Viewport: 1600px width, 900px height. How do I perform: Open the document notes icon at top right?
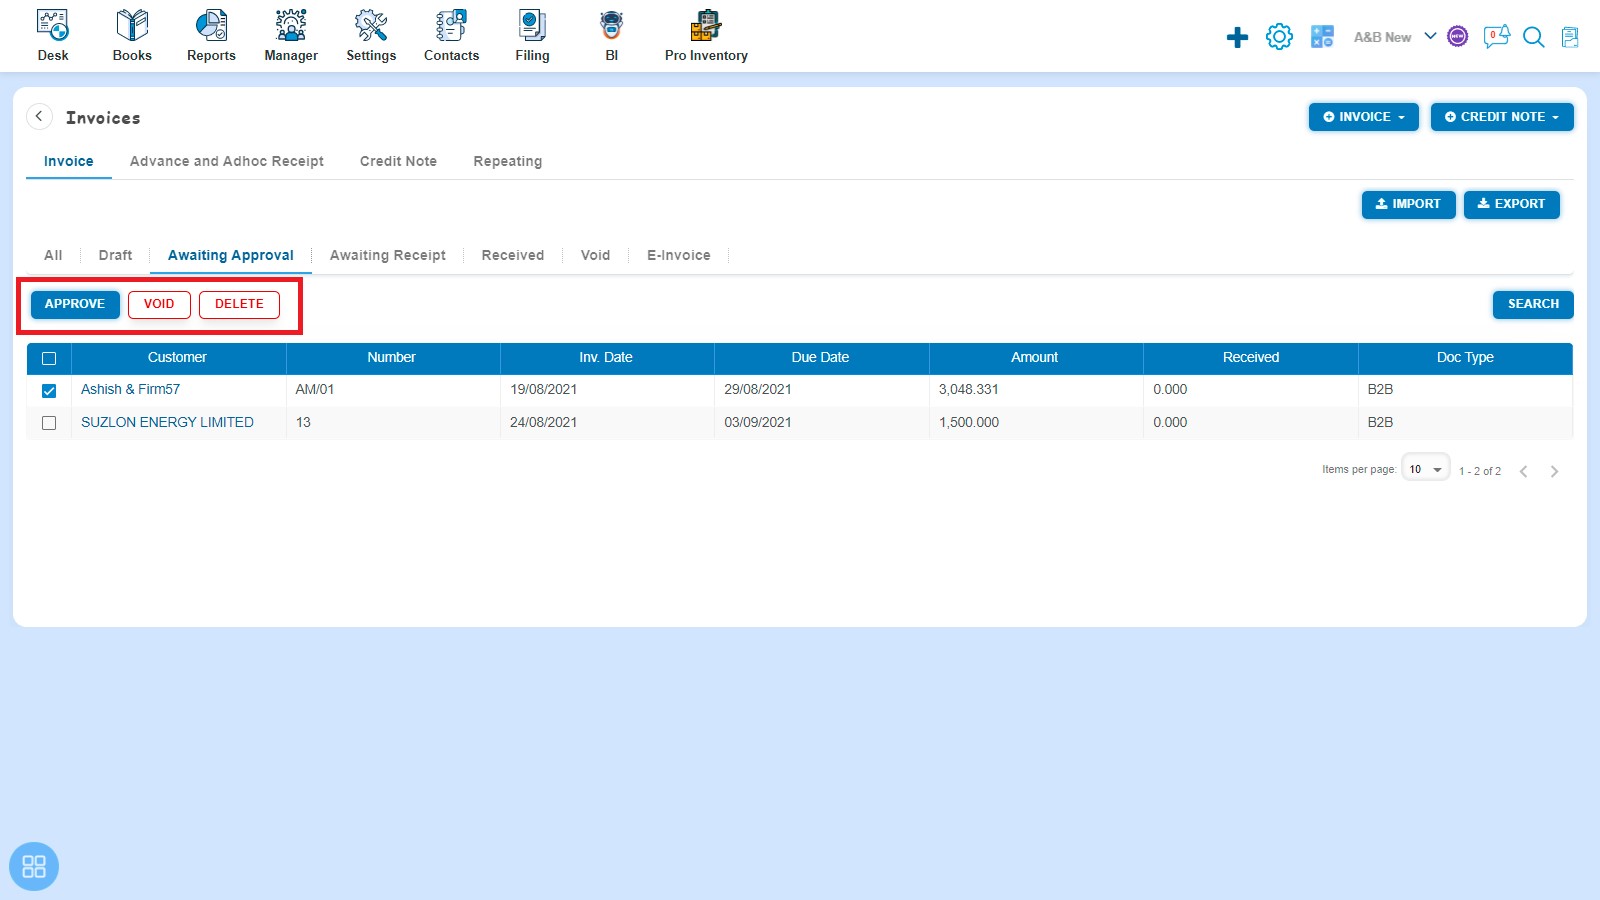[1570, 37]
